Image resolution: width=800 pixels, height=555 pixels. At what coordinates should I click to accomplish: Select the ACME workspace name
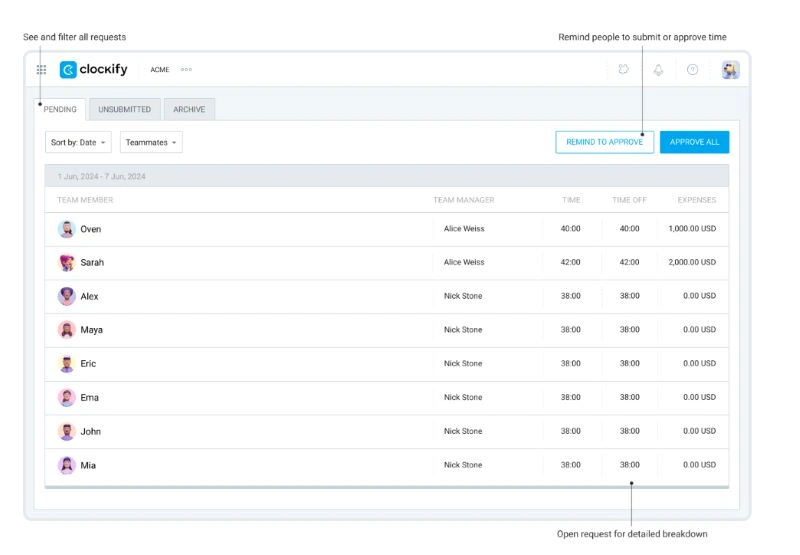160,70
